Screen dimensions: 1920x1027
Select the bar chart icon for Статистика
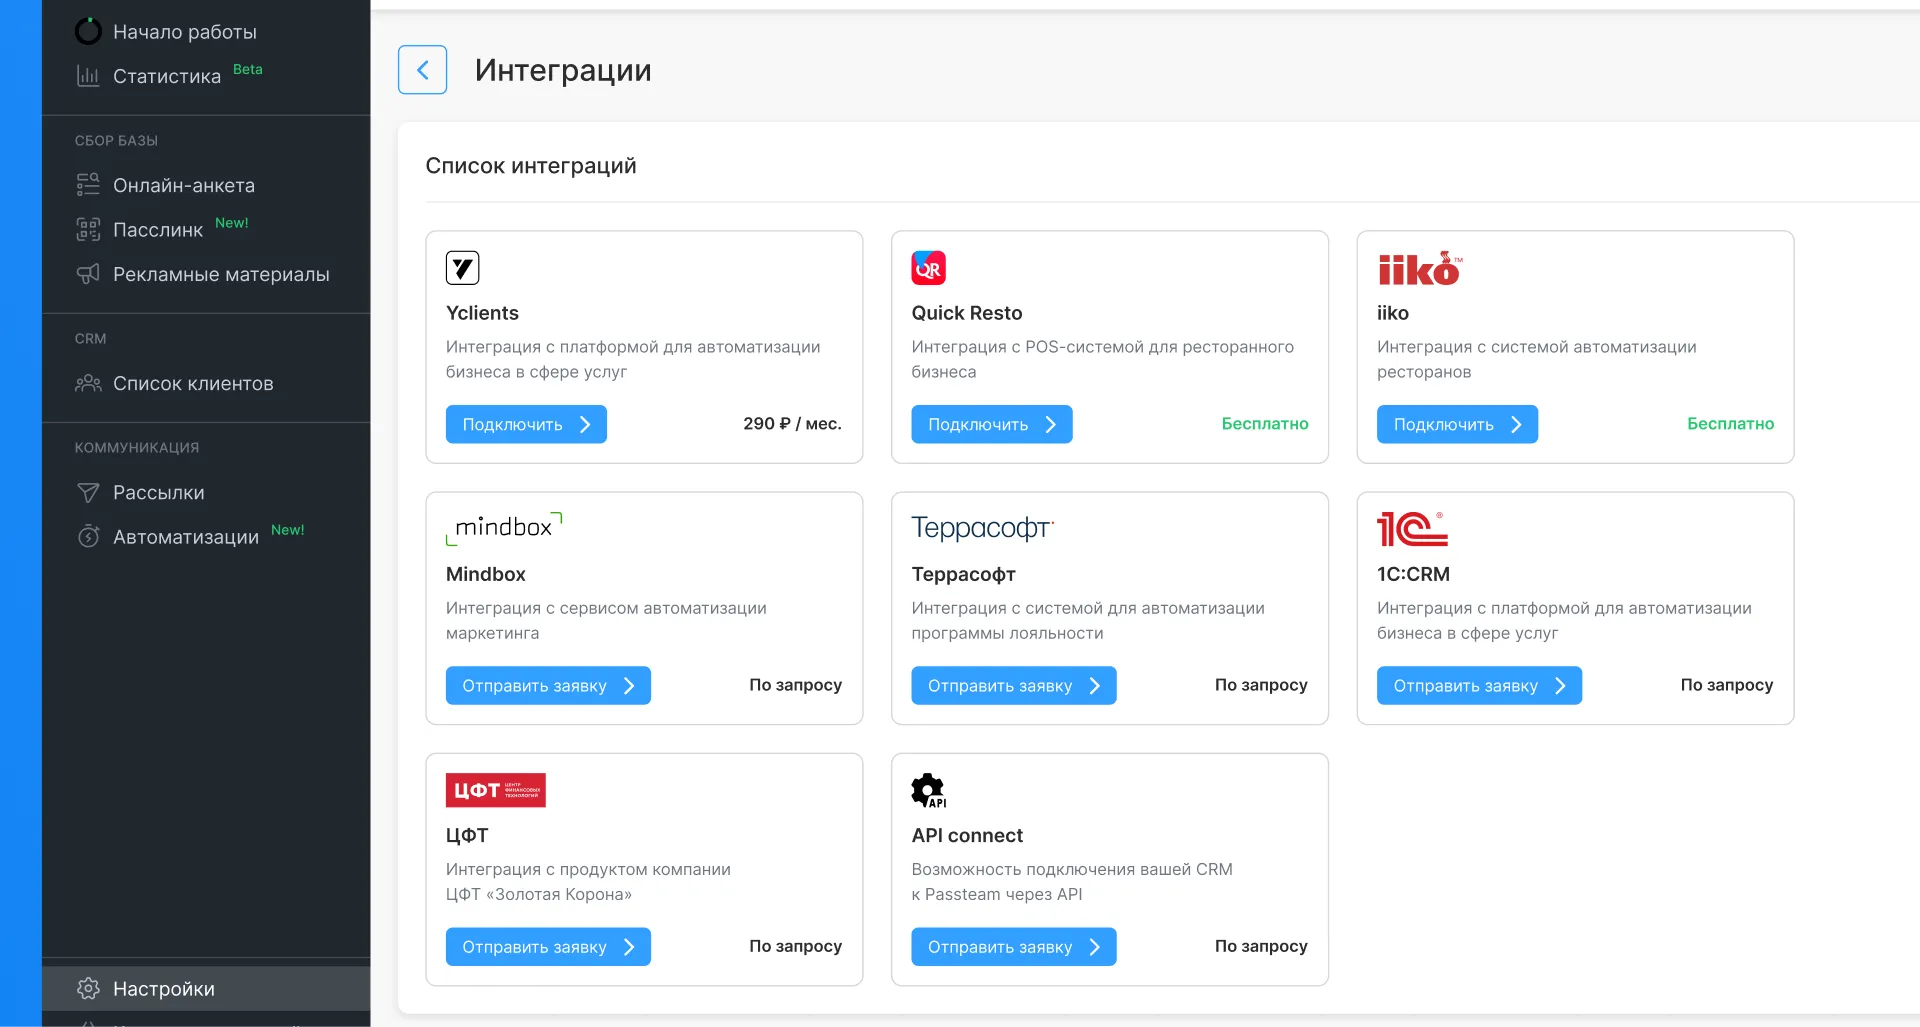click(x=87, y=76)
